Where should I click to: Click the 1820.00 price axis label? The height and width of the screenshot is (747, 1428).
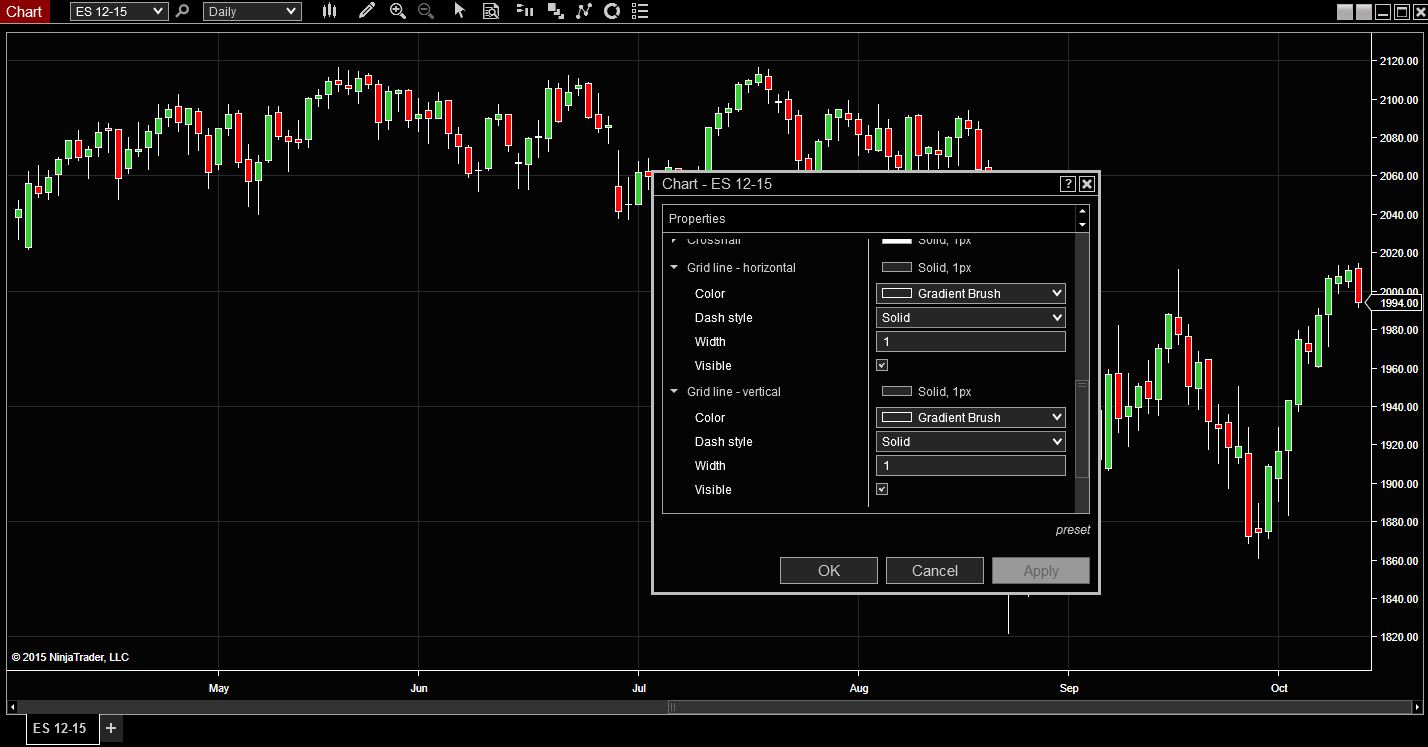pyautogui.click(x=1399, y=637)
